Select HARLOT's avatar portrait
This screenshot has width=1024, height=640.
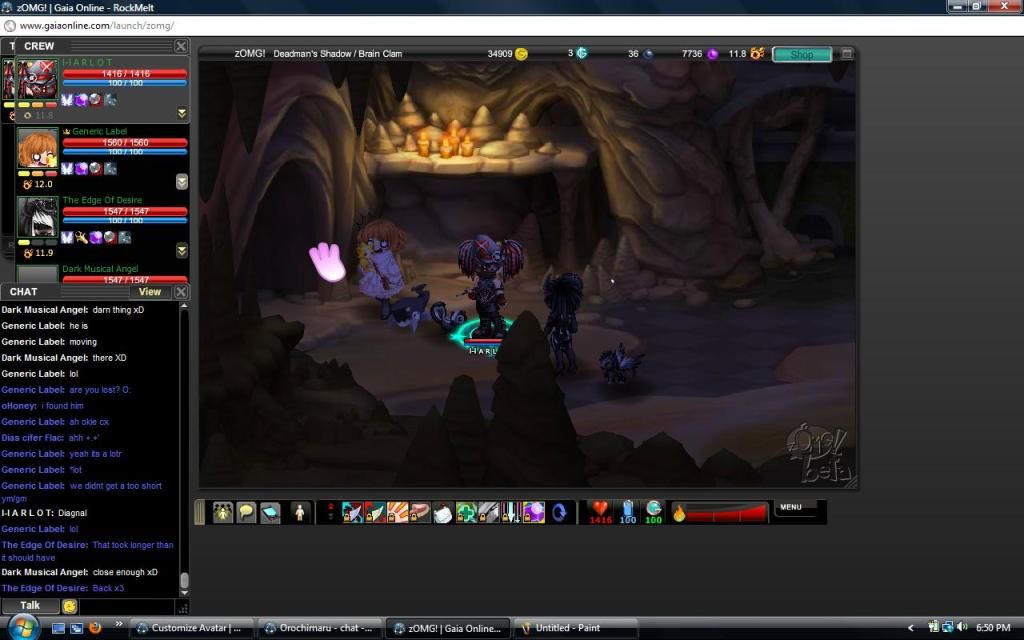[x=37, y=80]
